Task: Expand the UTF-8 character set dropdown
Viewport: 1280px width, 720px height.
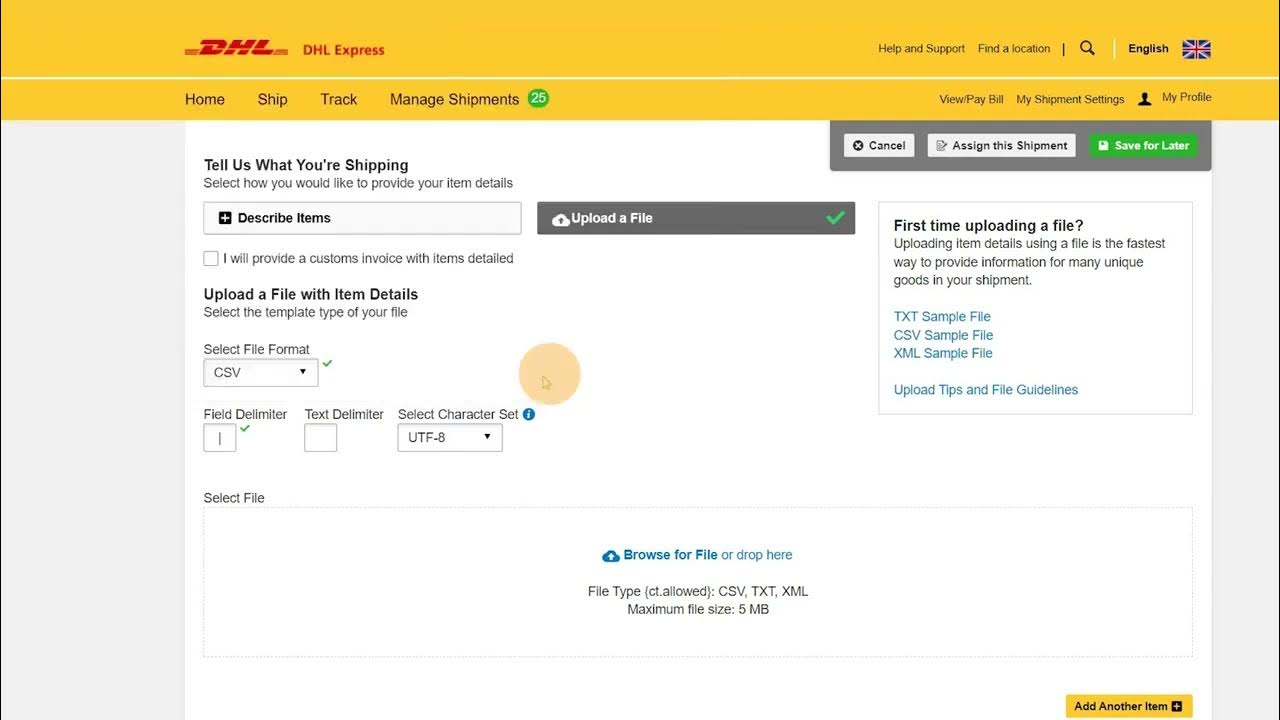Action: tap(450, 437)
